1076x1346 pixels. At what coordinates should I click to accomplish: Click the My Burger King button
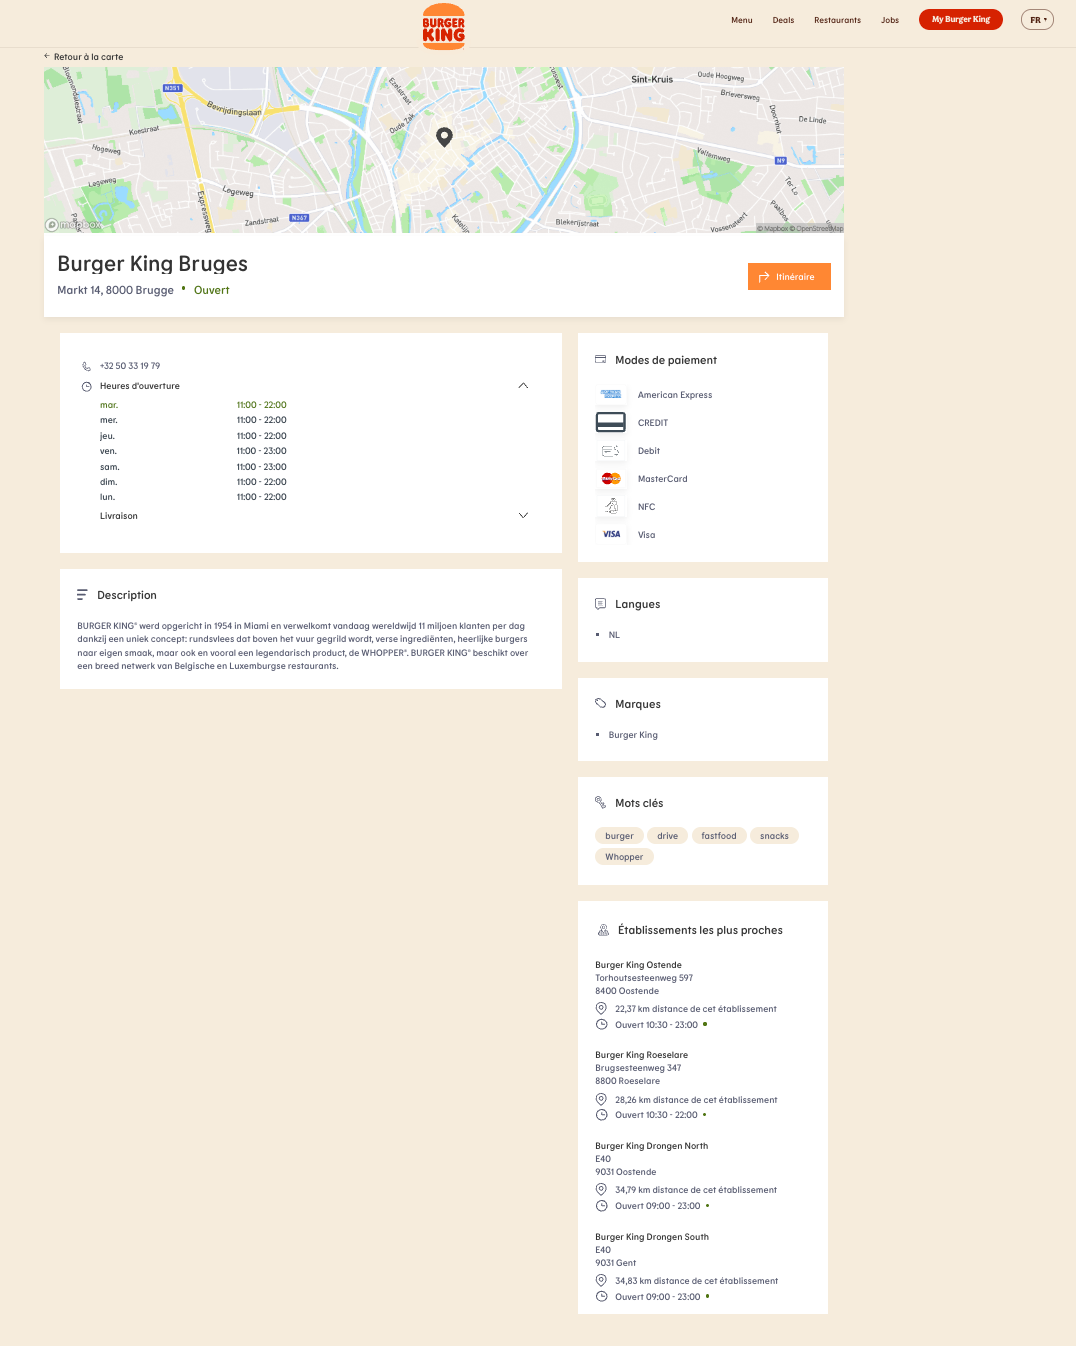point(961,19)
